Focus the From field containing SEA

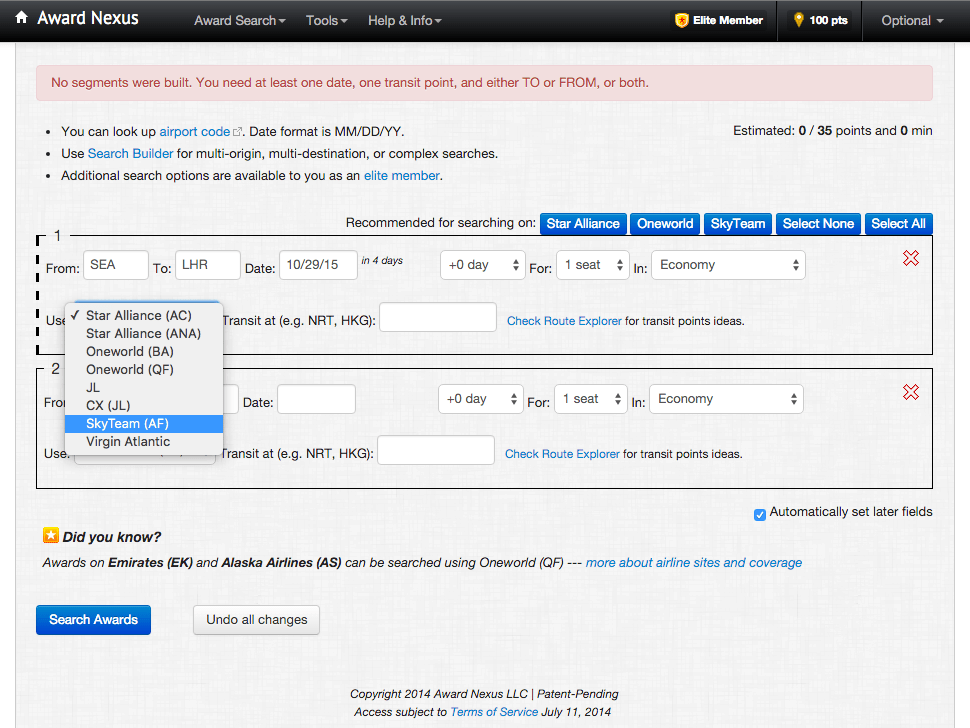(x=116, y=265)
